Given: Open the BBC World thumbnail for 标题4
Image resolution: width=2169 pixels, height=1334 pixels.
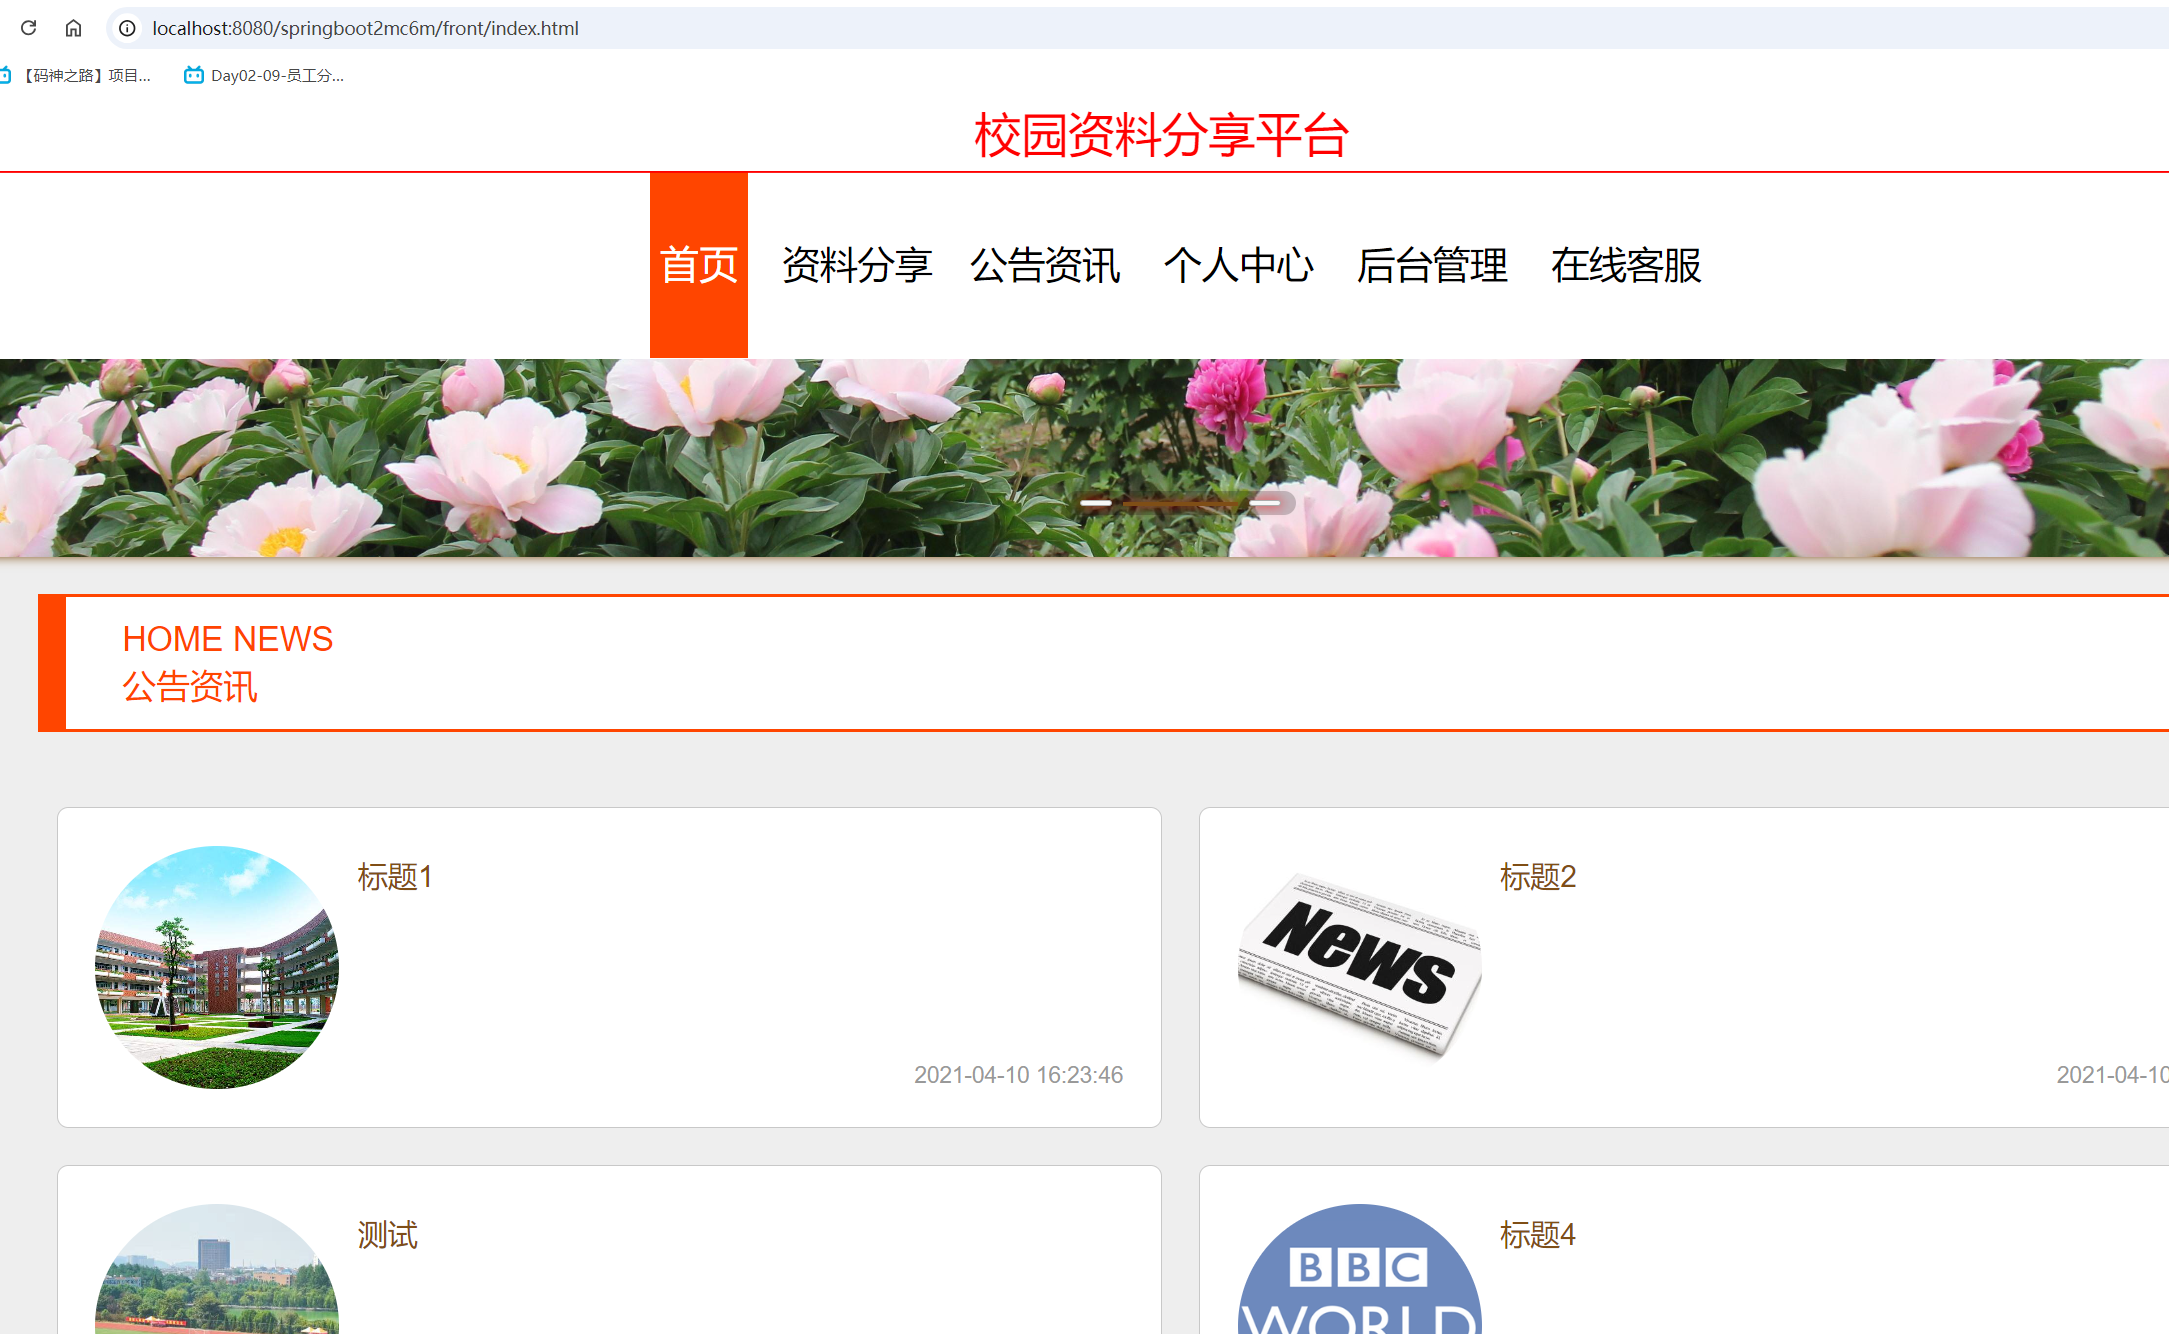Looking at the screenshot, I should (x=1359, y=1275).
